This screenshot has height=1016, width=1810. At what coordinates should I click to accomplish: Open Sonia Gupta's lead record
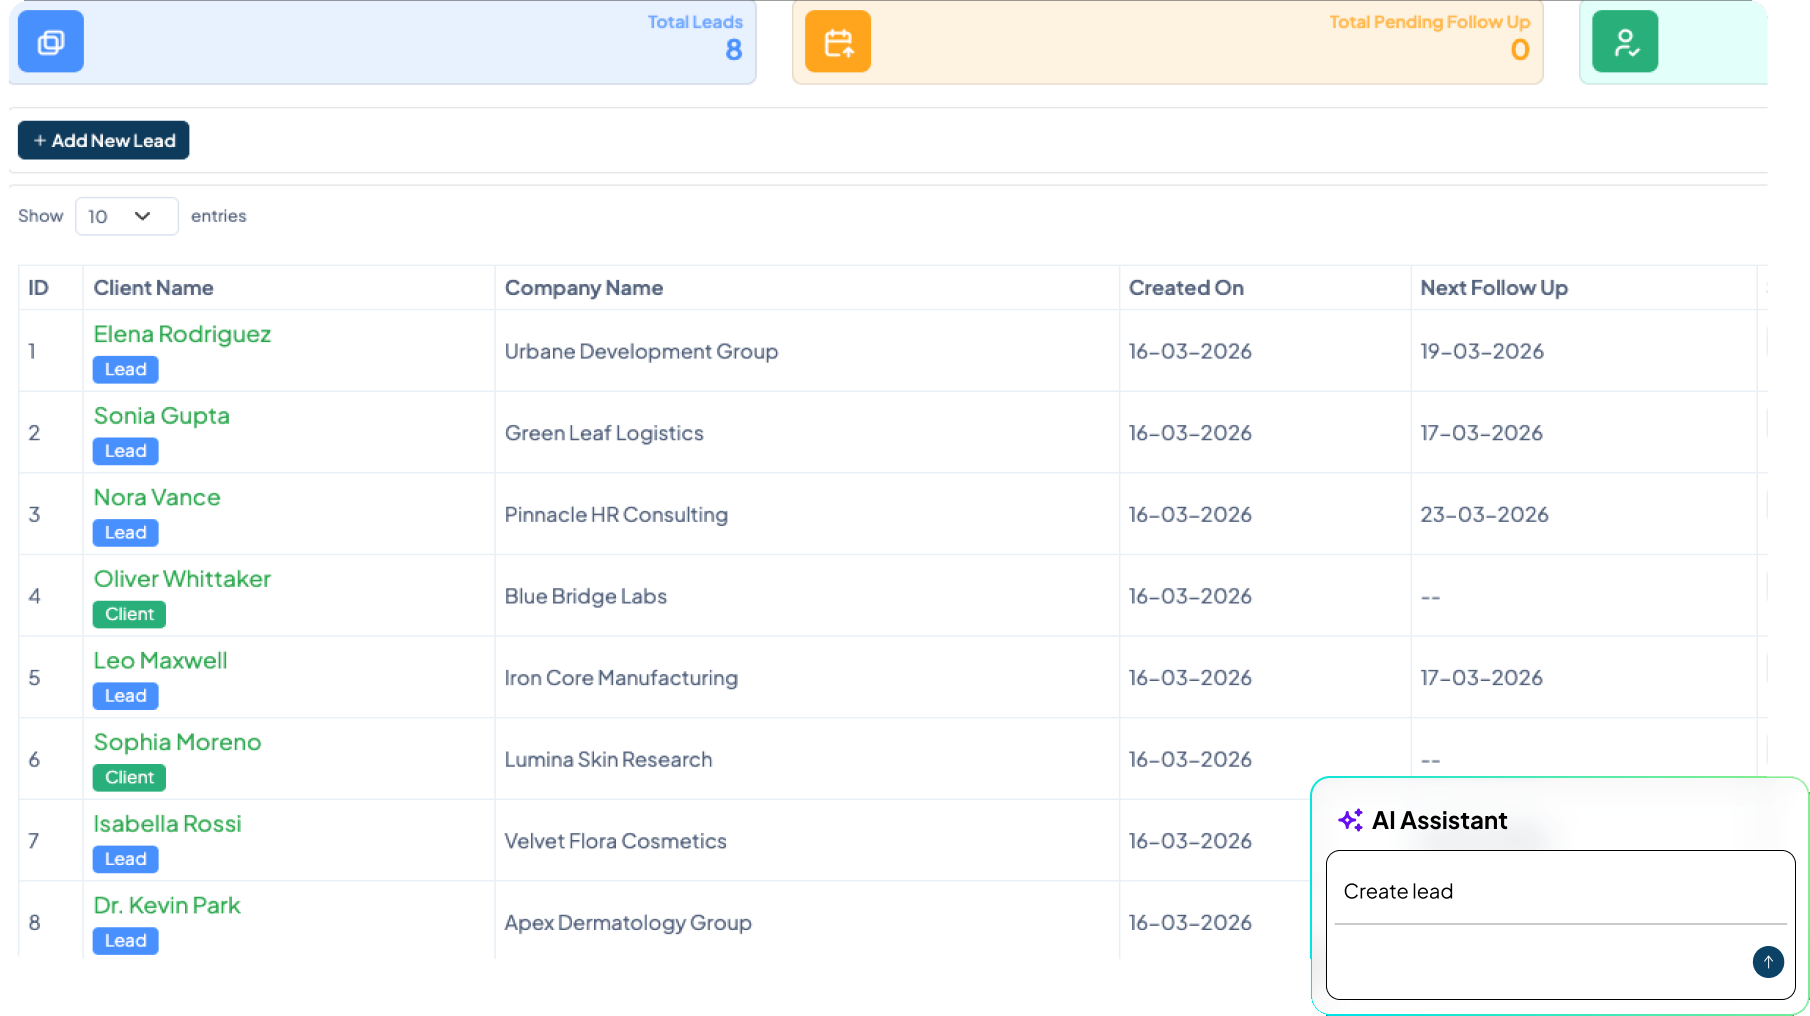[x=161, y=415]
